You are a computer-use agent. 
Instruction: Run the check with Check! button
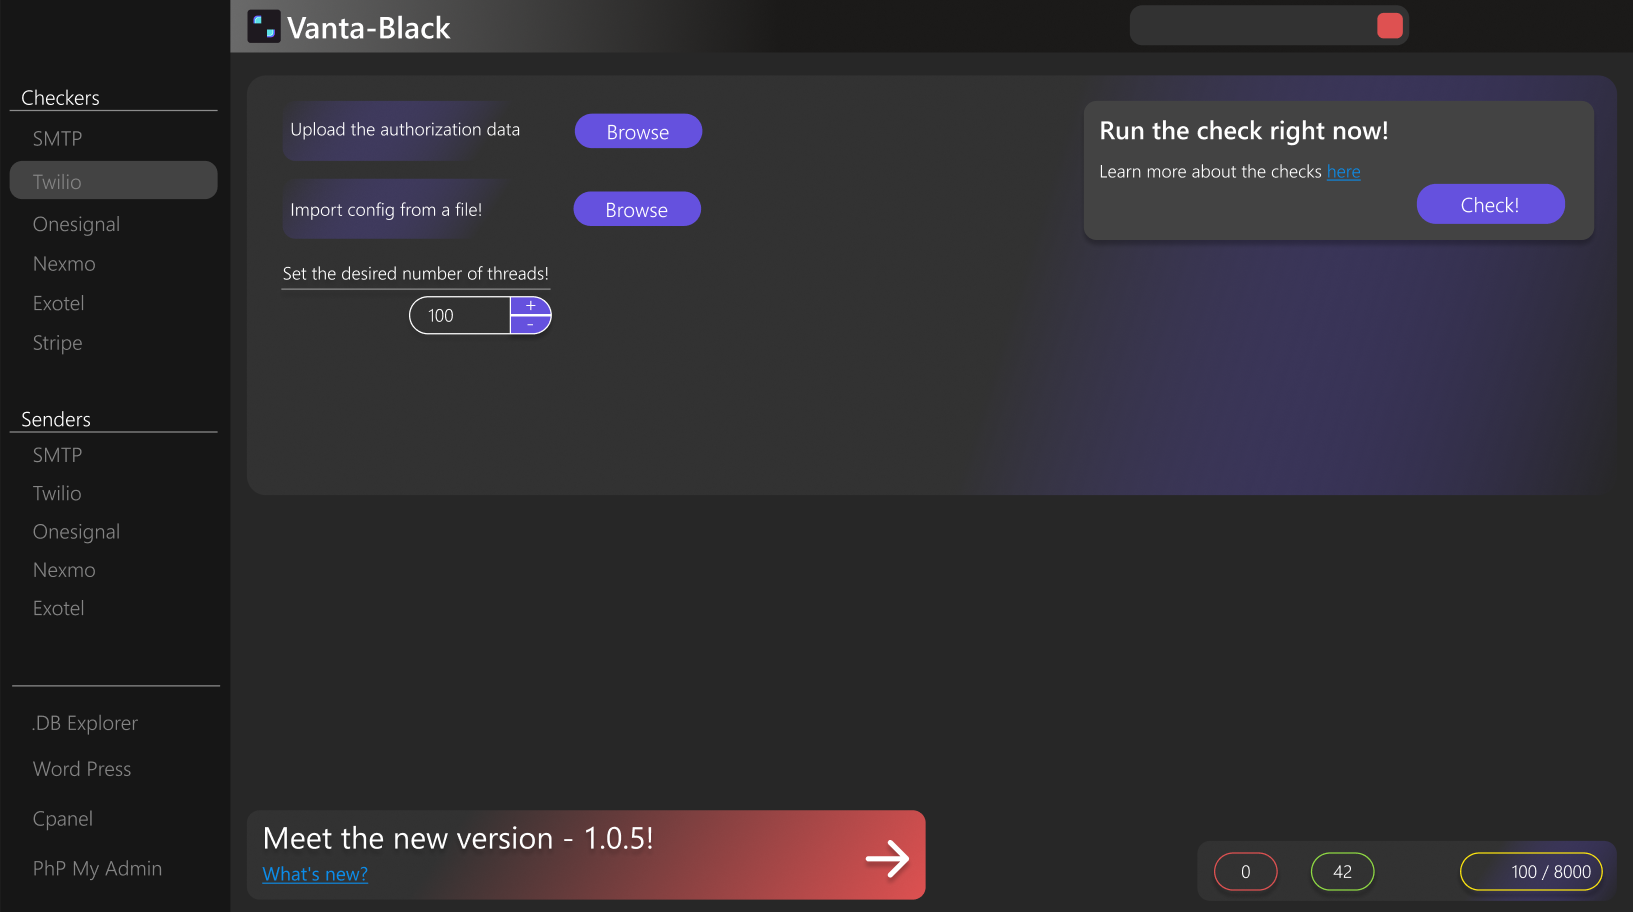1490,204
